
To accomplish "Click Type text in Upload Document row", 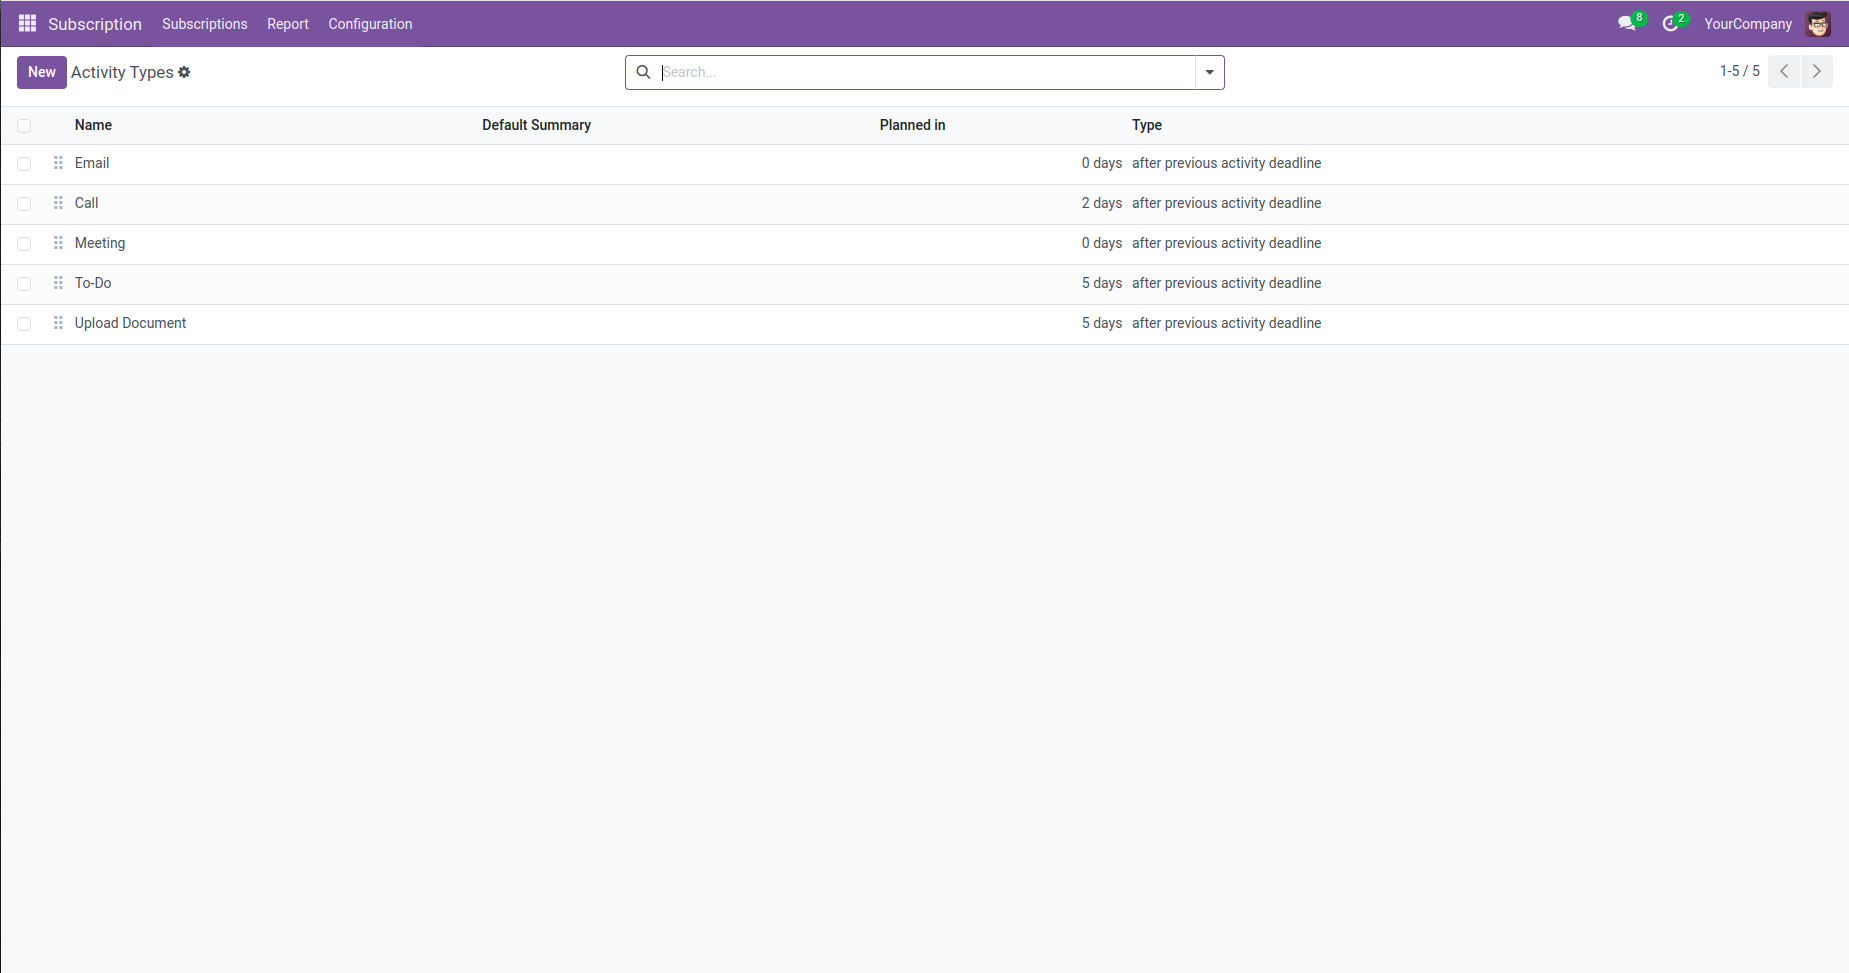I will [1227, 323].
